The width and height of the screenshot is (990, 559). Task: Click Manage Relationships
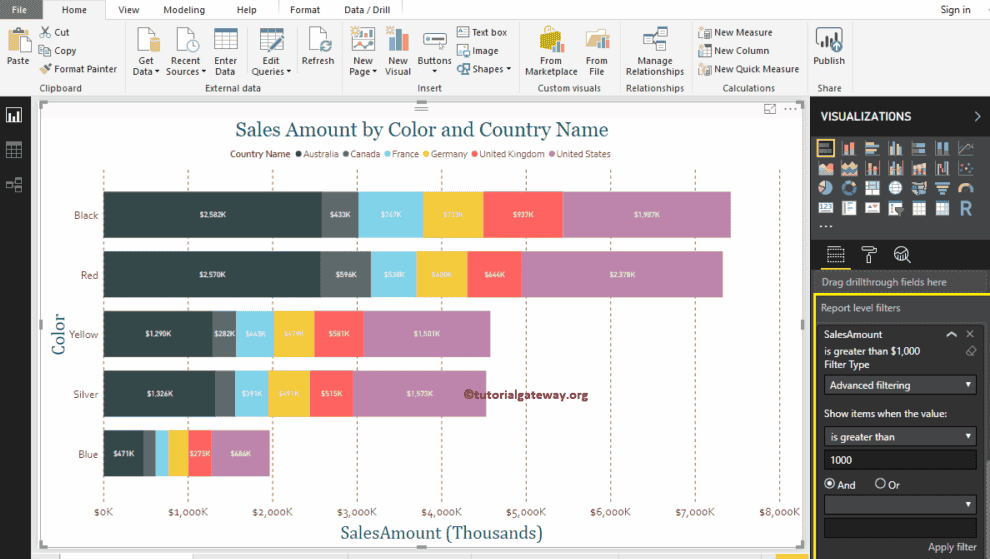click(655, 52)
